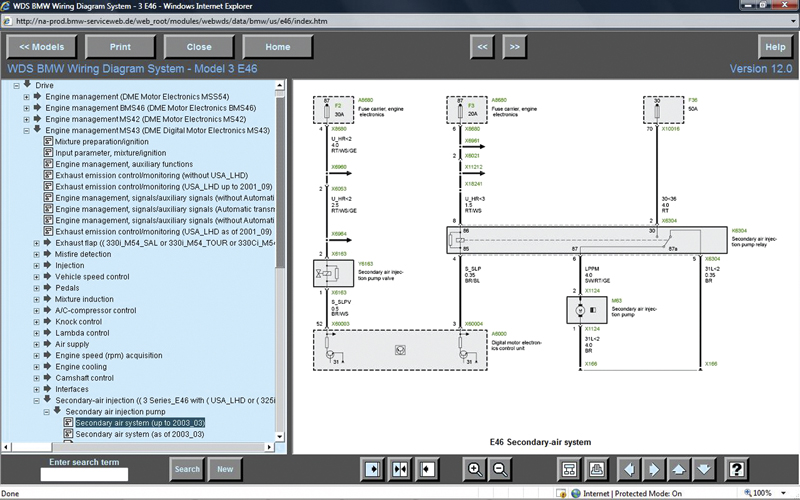Click the secondary air injection pump valve symbol
This screenshot has width=800, height=500.
[333, 273]
